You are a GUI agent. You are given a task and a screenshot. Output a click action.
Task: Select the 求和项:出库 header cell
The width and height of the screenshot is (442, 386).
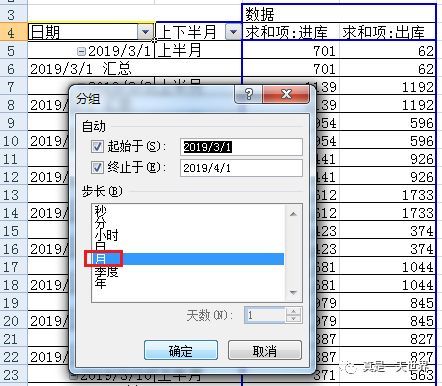tap(387, 32)
